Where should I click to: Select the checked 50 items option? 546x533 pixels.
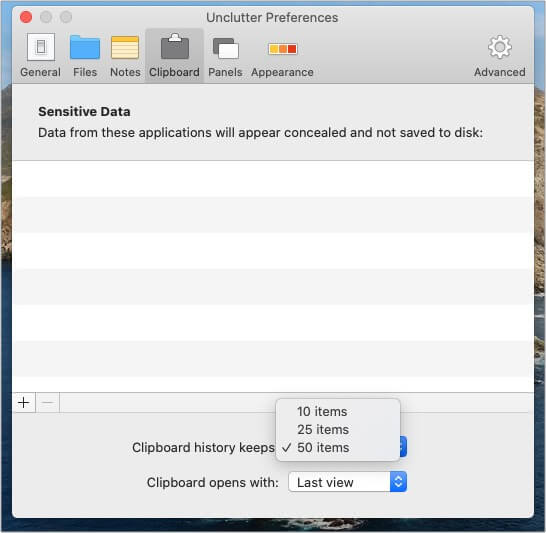pyautogui.click(x=337, y=448)
